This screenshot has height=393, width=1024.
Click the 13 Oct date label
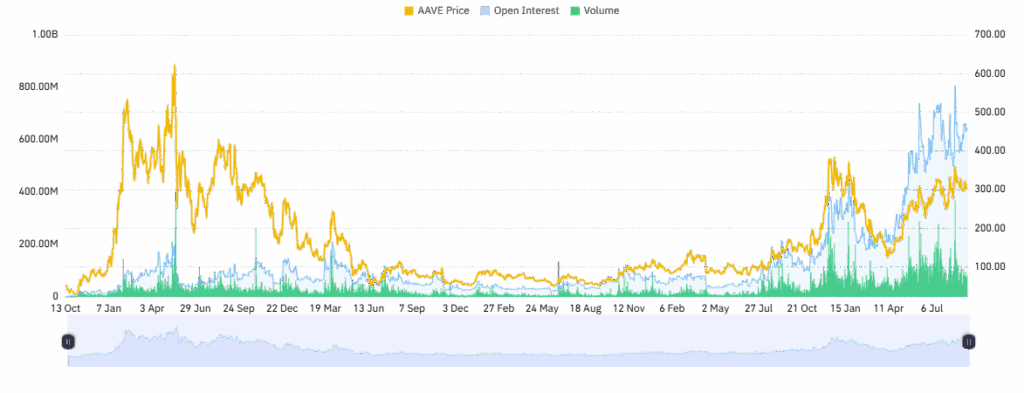pos(66,308)
